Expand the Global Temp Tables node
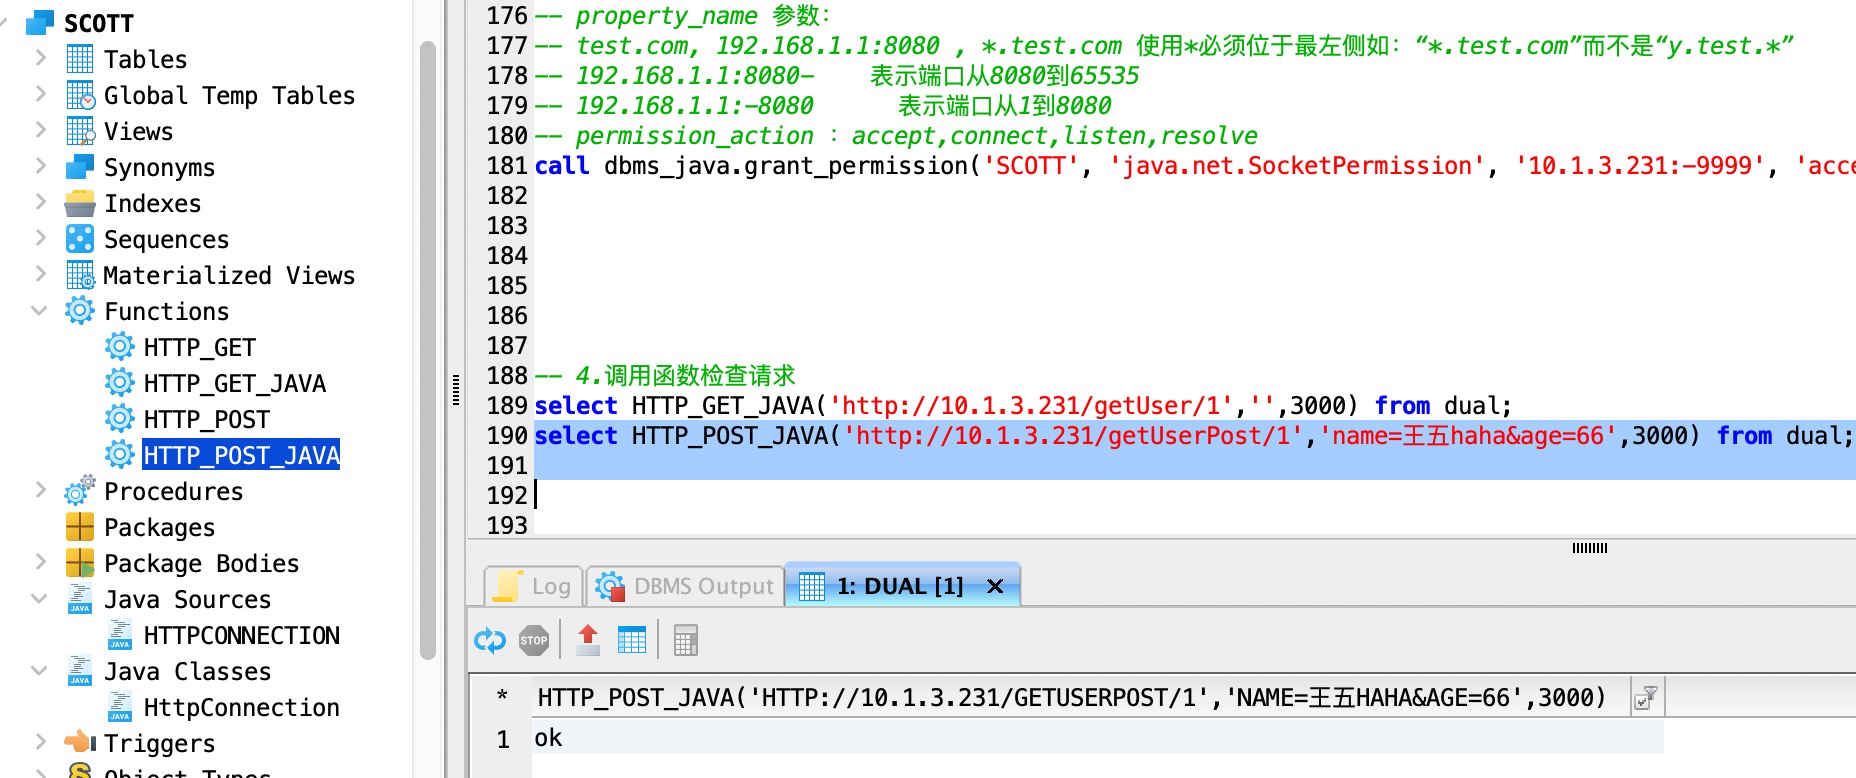 (41, 94)
